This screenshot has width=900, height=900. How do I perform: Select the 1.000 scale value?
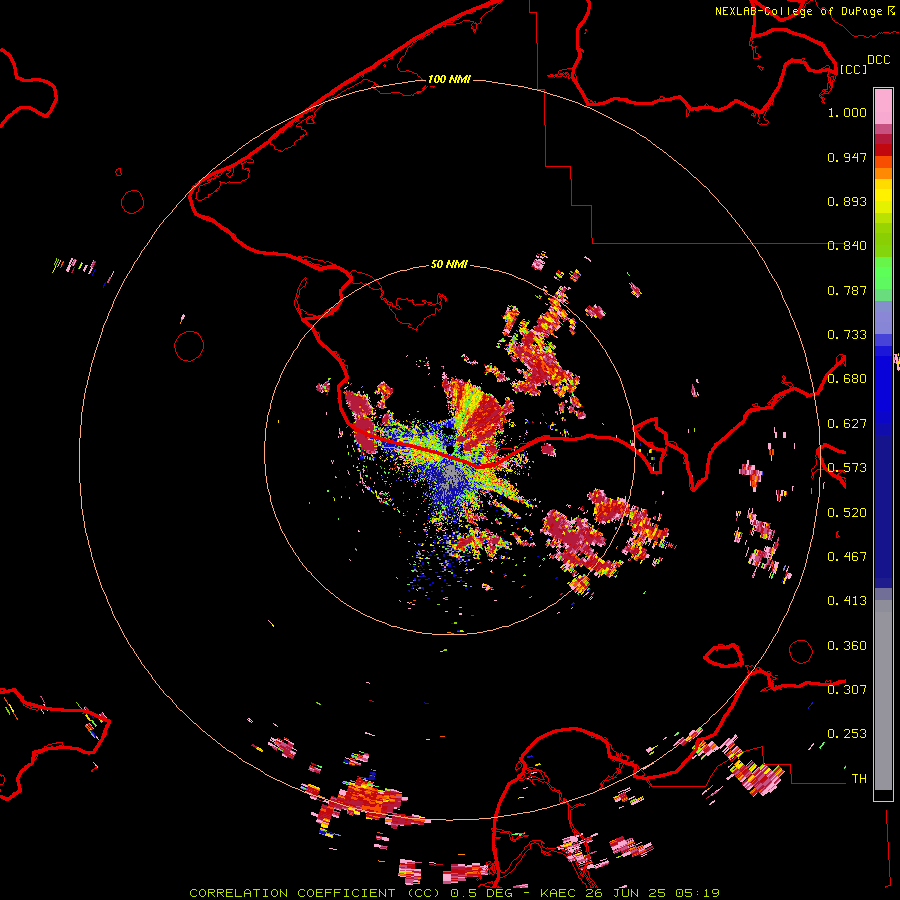[x=847, y=112]
